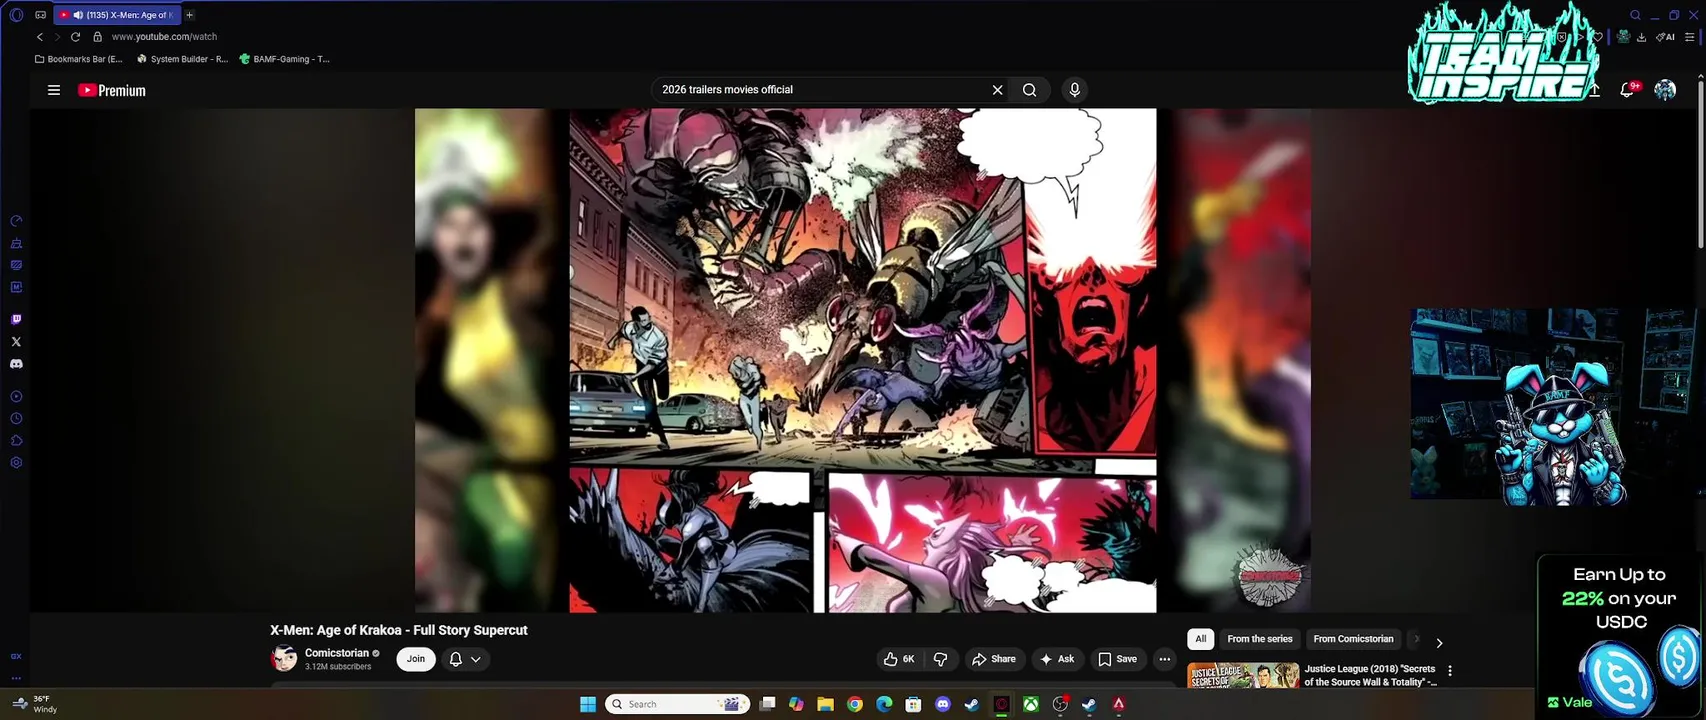Search YouTube with your voice
Image resolution: width=1706 pixels, height=720 pixels.
[1075, 90]
